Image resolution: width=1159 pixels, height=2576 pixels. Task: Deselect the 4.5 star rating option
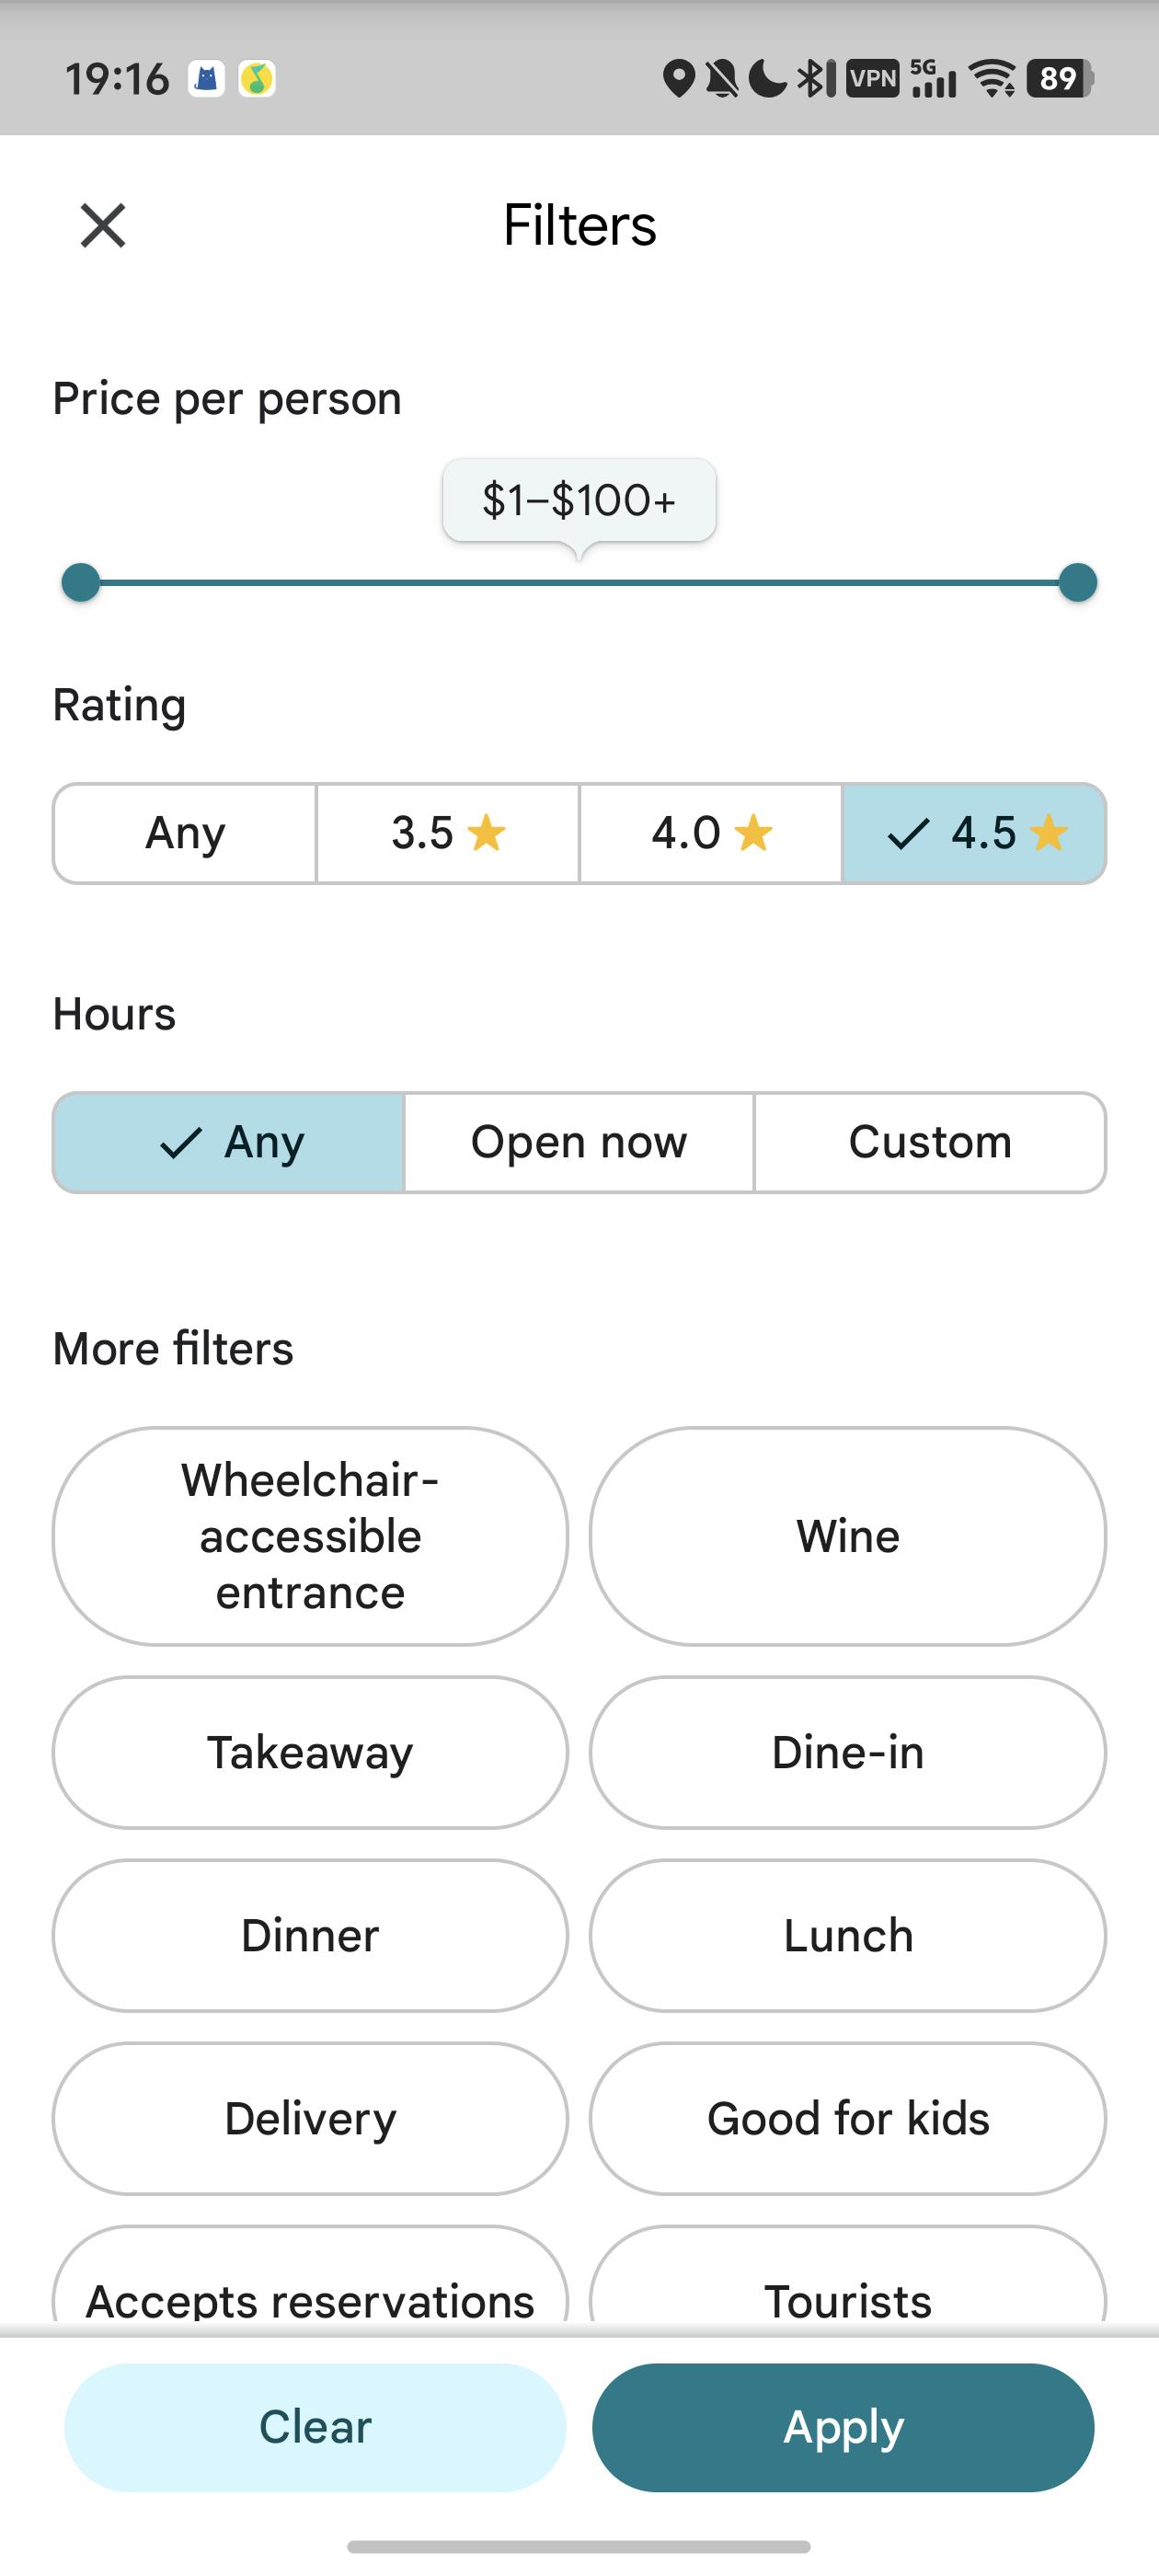975,833
